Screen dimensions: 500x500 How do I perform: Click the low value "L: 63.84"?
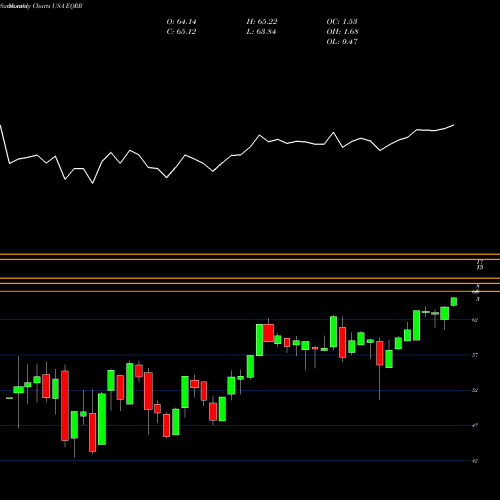261,32
